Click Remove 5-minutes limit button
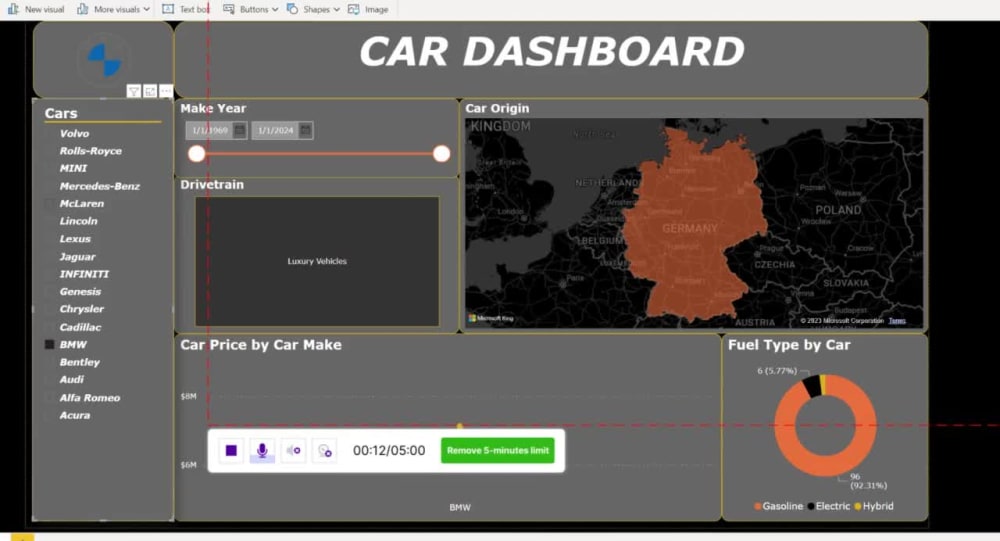The image size is (1000, 541). pos(497,450)
